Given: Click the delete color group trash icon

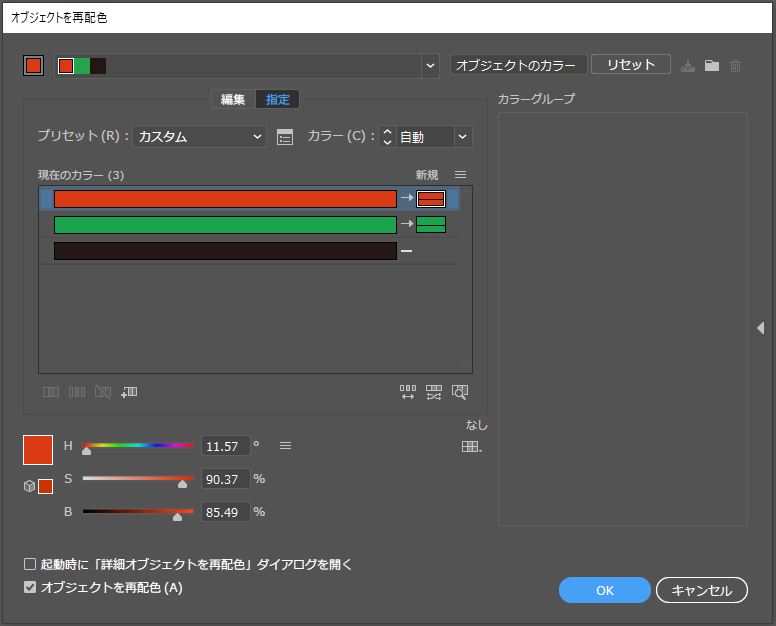Looking at the screenshot, I should [735, 65].
